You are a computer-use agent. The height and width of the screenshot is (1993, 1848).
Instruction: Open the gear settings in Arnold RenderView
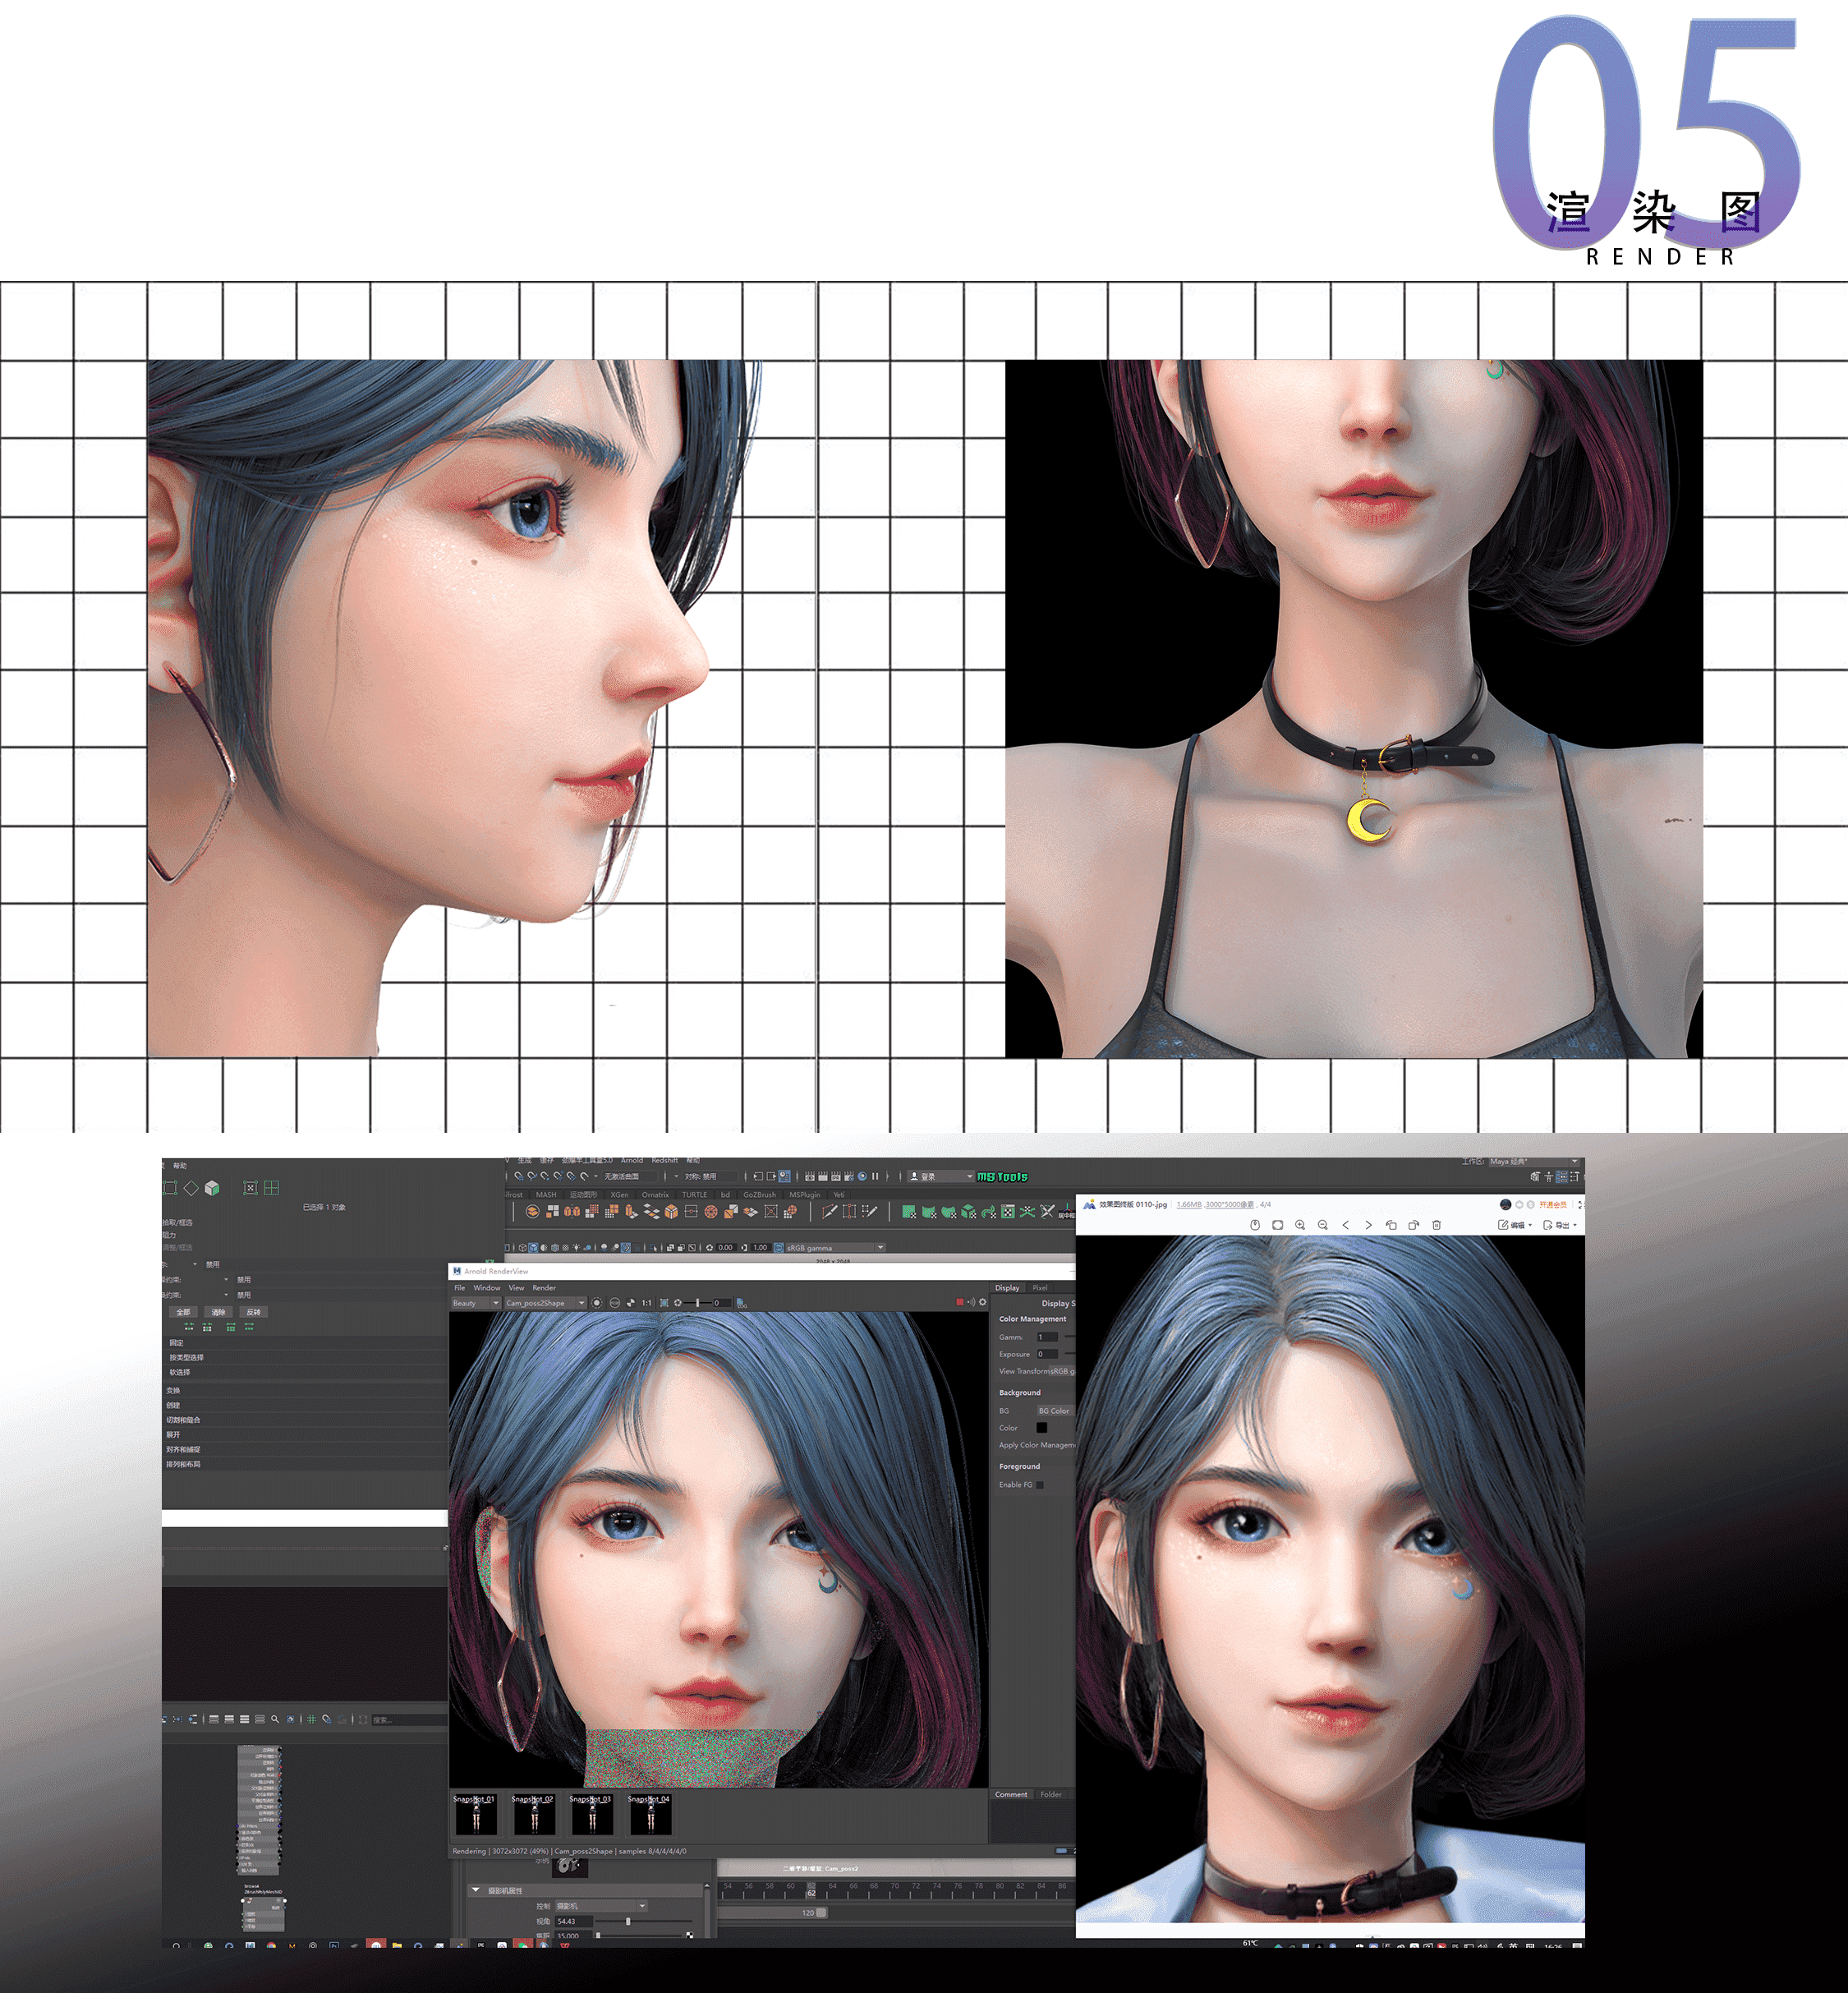tap(982, 1302)
